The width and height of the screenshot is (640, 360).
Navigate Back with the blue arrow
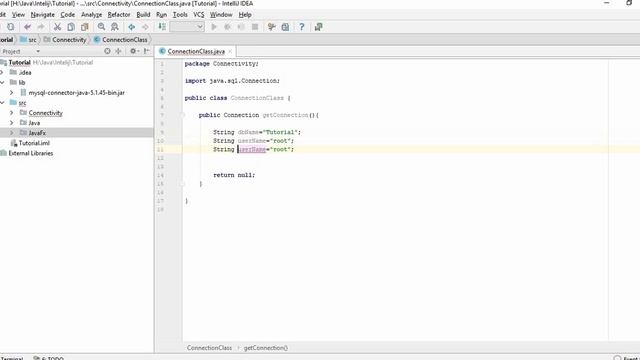pyautogui.click(x=131, y=27)
